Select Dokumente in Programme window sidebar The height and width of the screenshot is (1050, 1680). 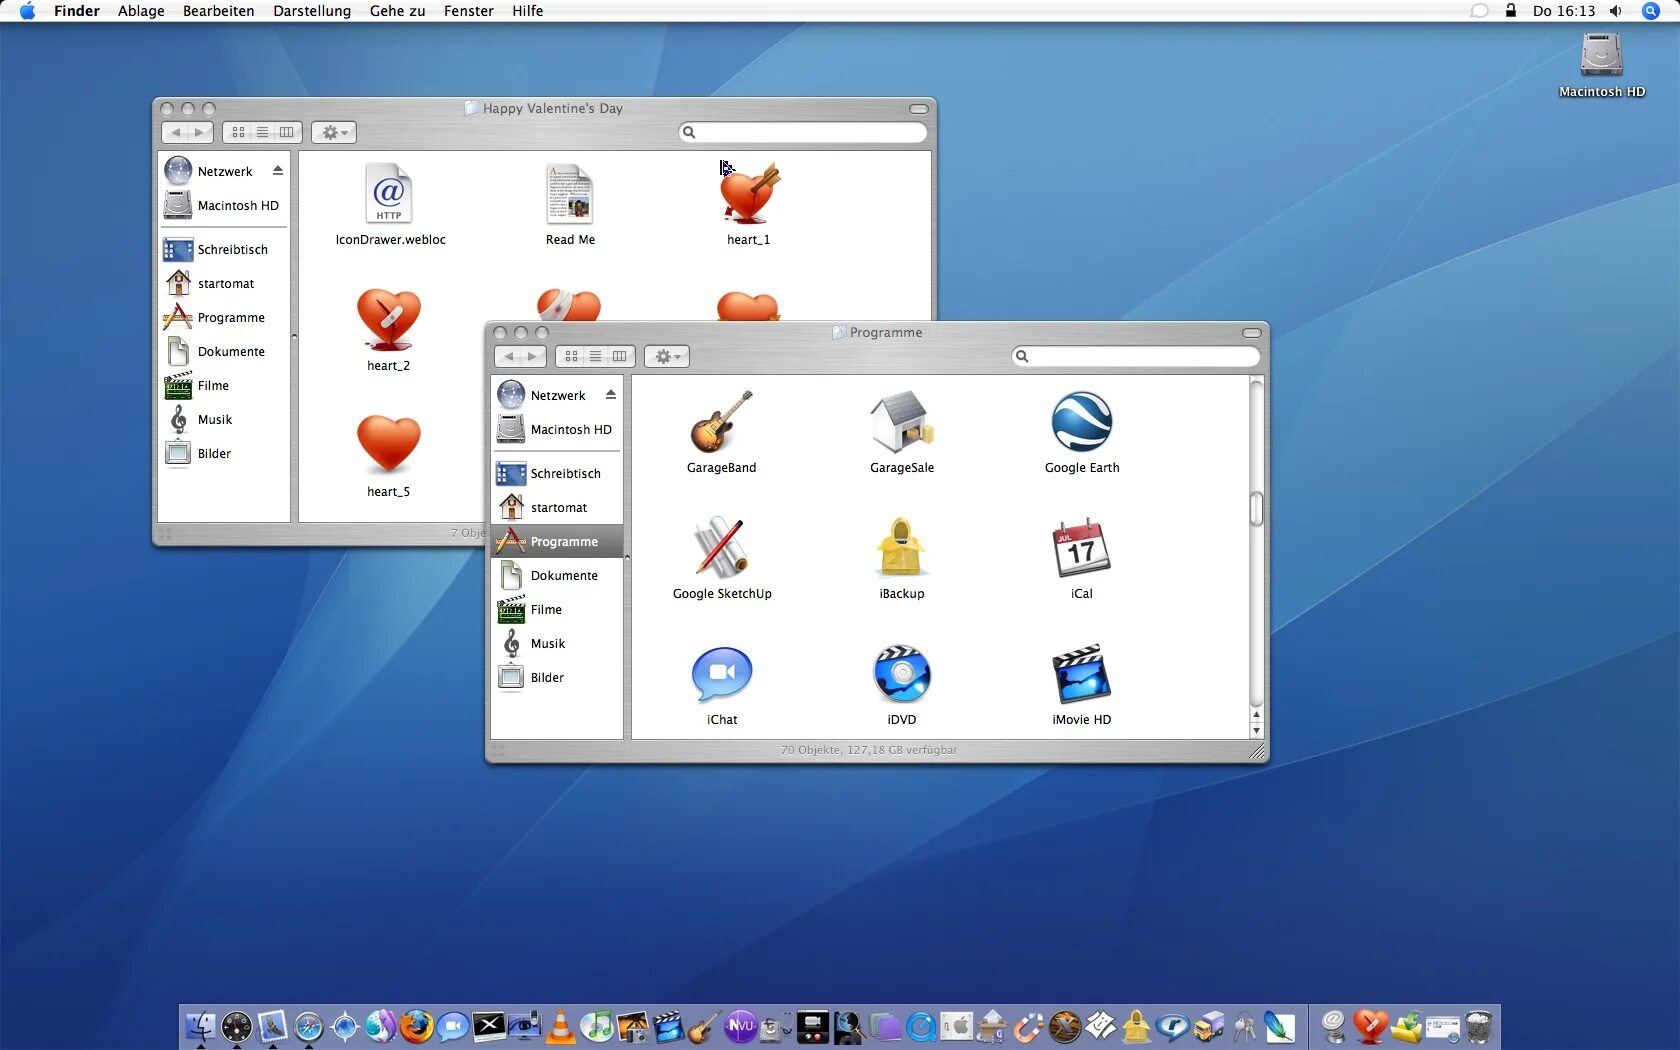pos(556,575)
